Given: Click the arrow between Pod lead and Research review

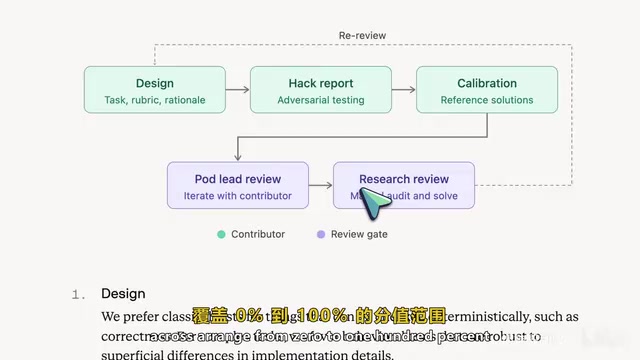Looking at the screenshot, I should point(321,185).
